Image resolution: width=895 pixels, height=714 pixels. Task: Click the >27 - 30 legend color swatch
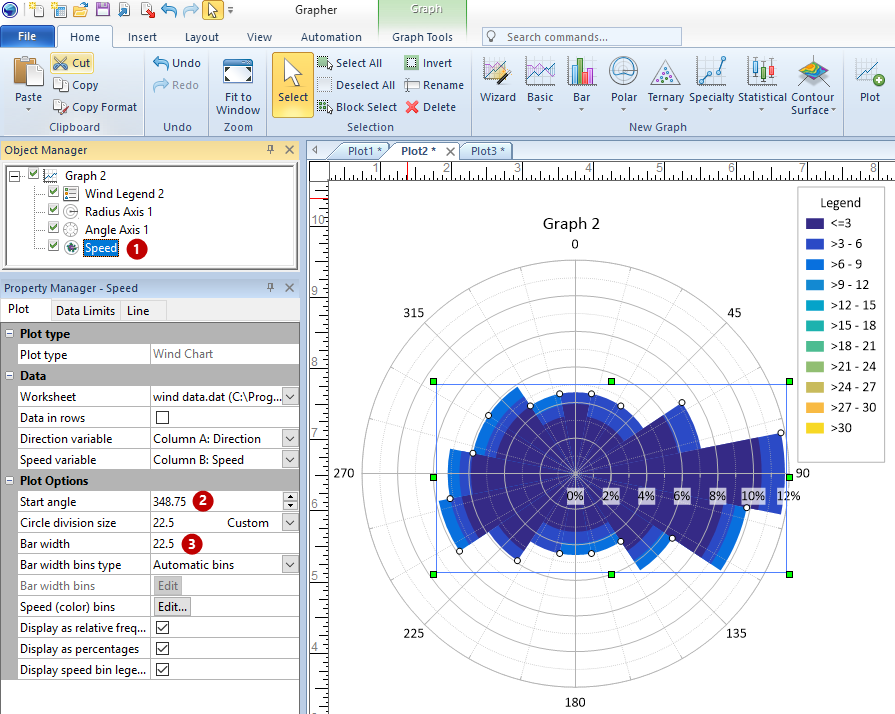815,407
